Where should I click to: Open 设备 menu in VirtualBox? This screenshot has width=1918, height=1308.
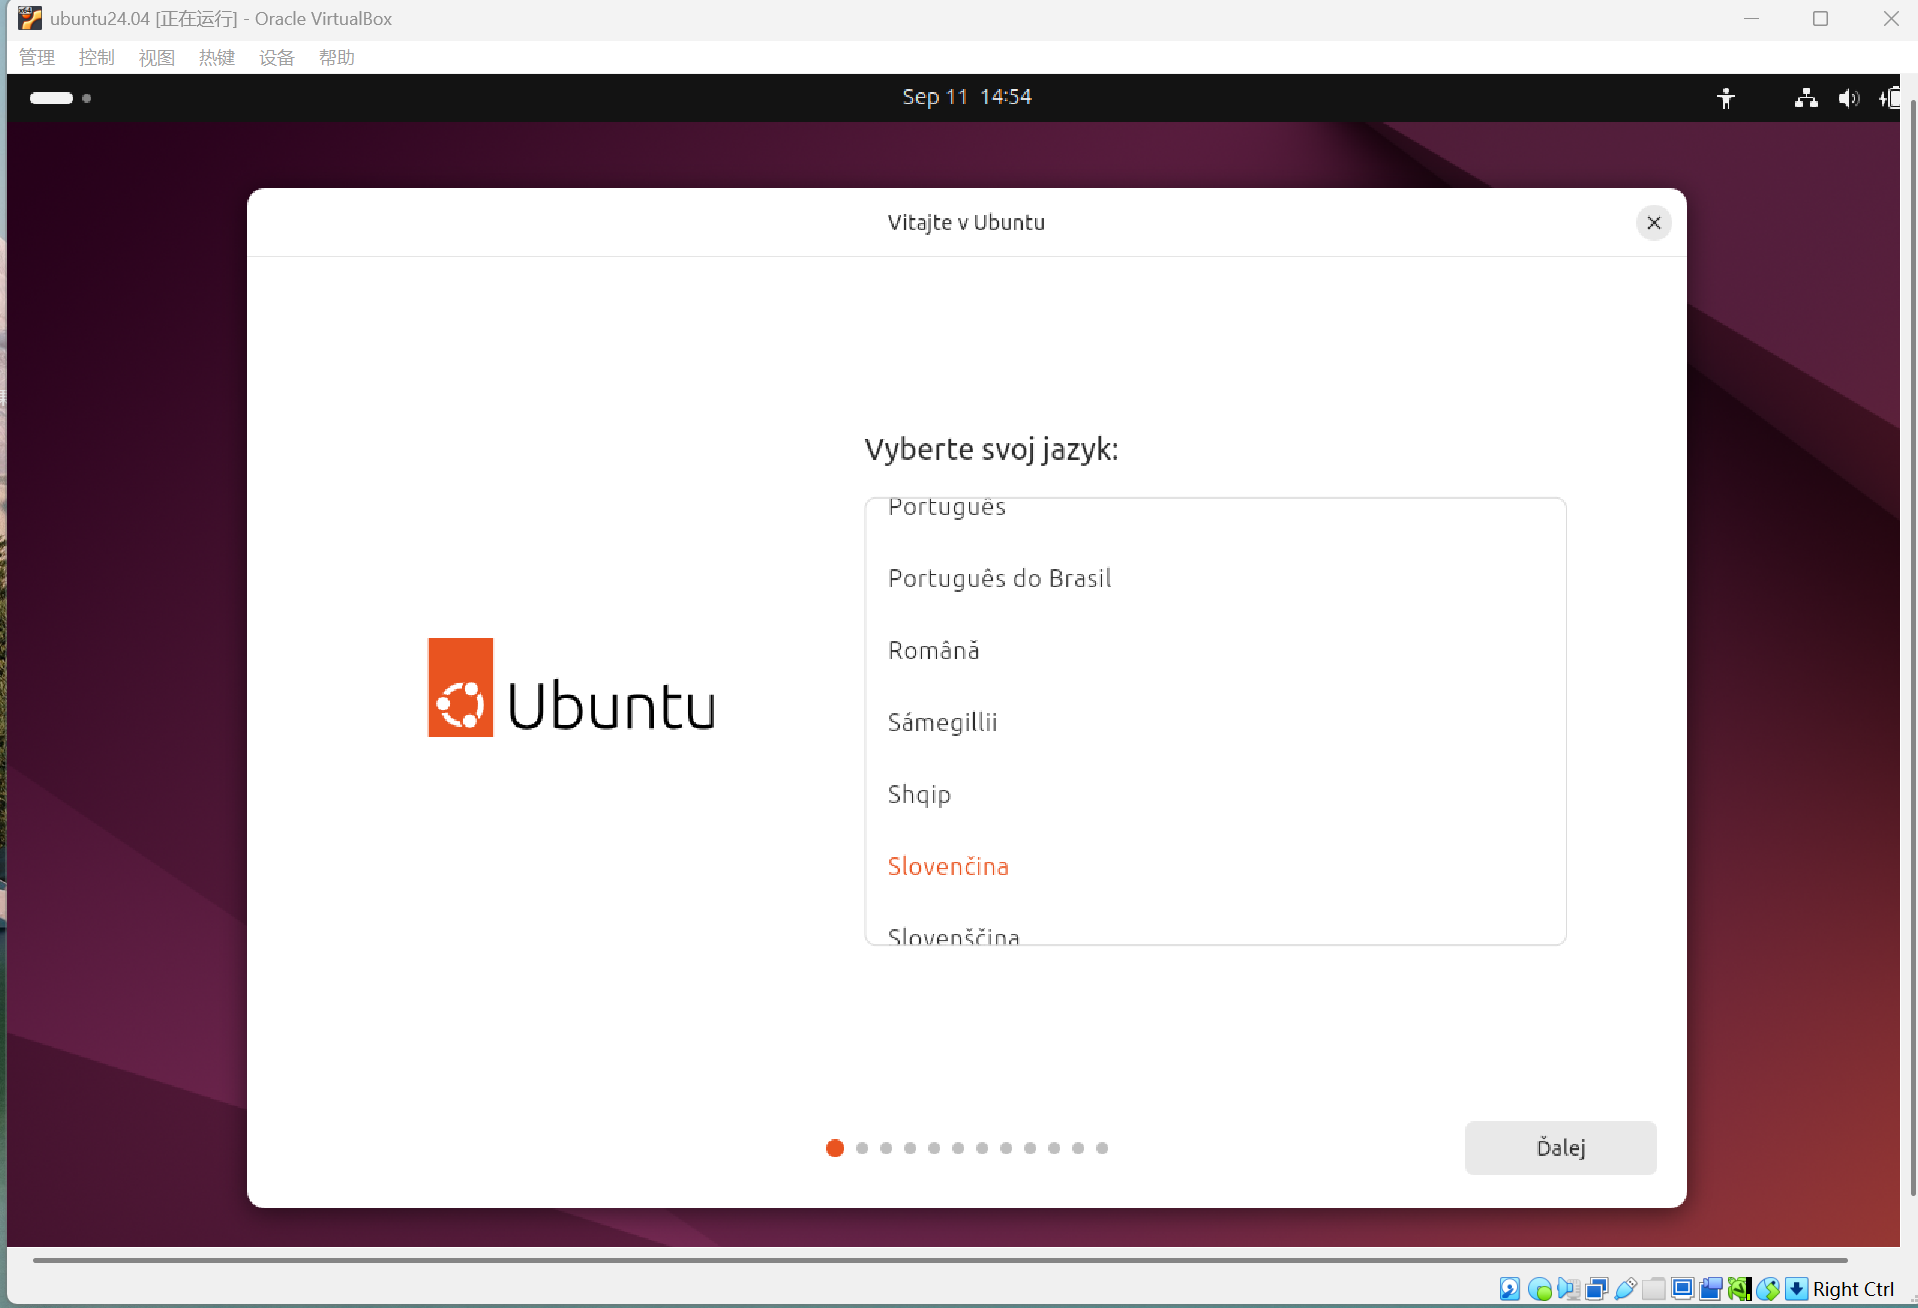click(277, 57)
